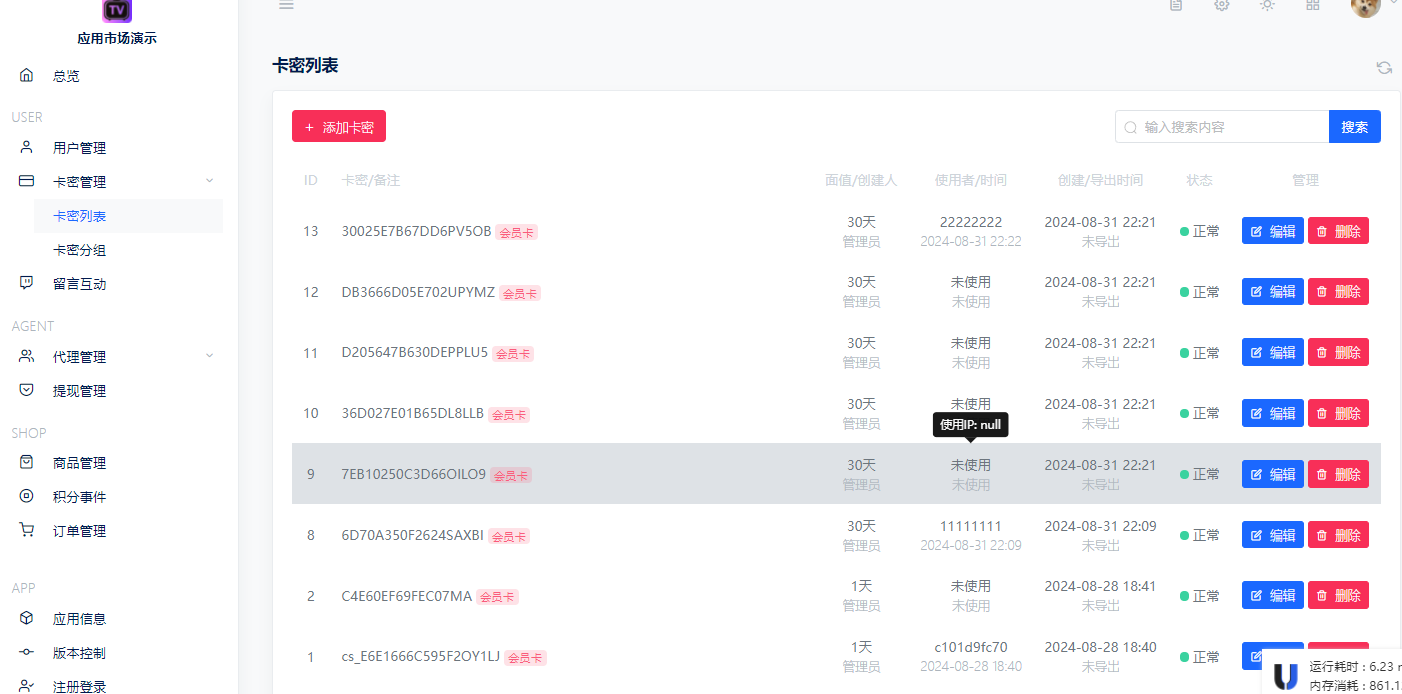
Task: Delete the card with ID 9
Action: click(1338, 474)
